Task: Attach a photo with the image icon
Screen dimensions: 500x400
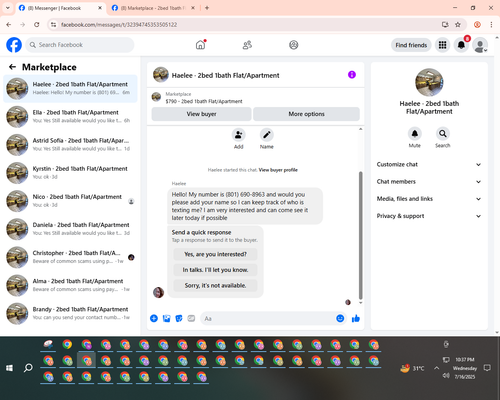Action: [166, 318]
